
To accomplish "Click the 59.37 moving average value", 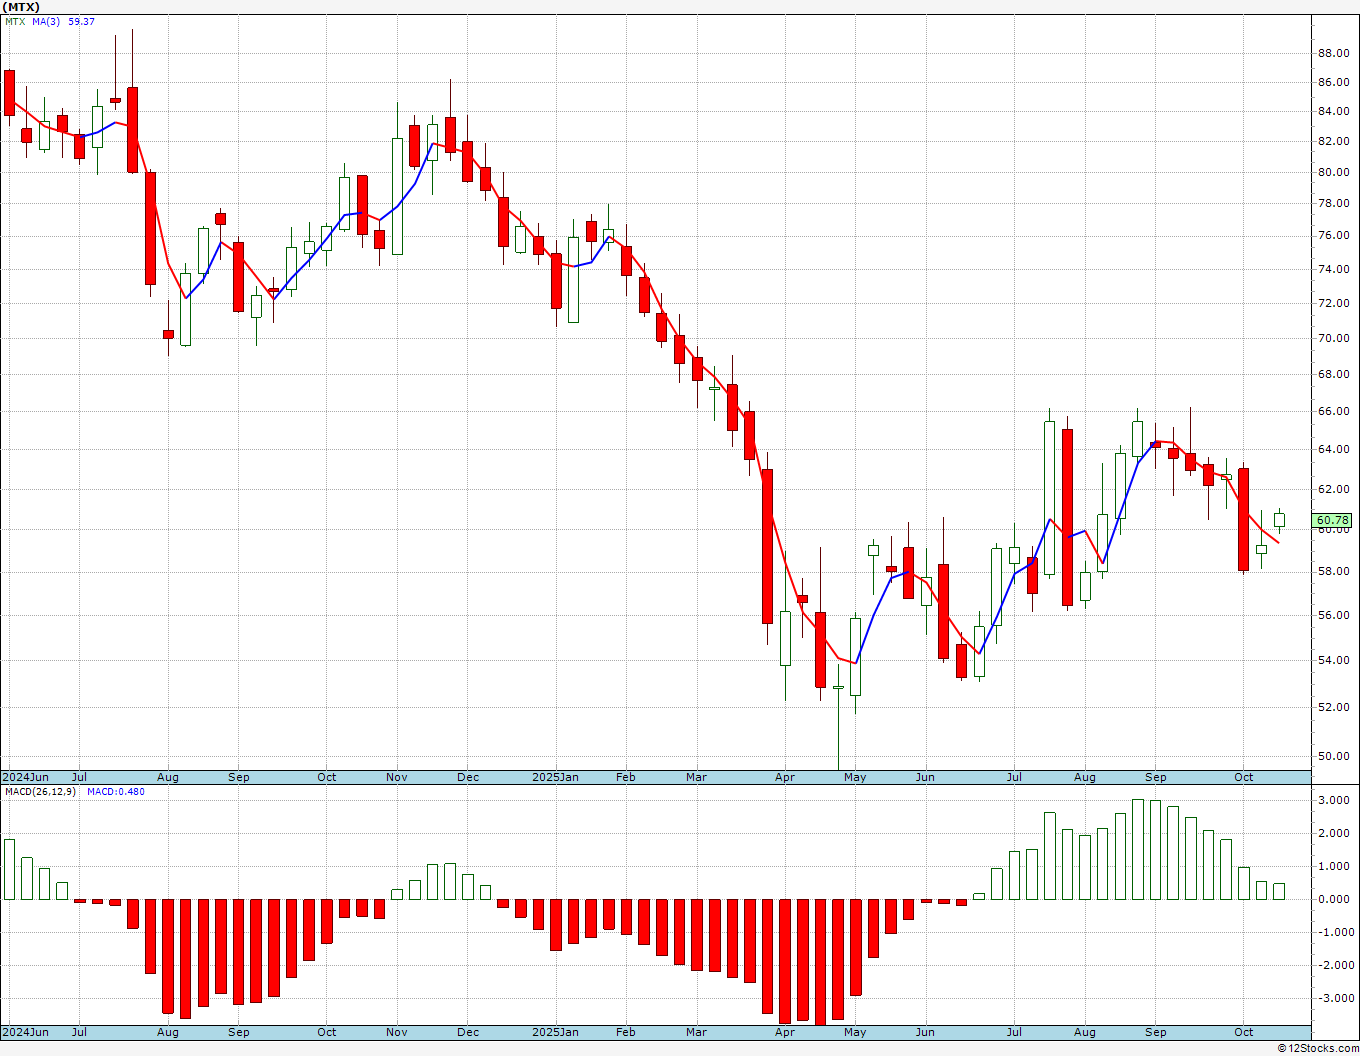I will (82, 21).
